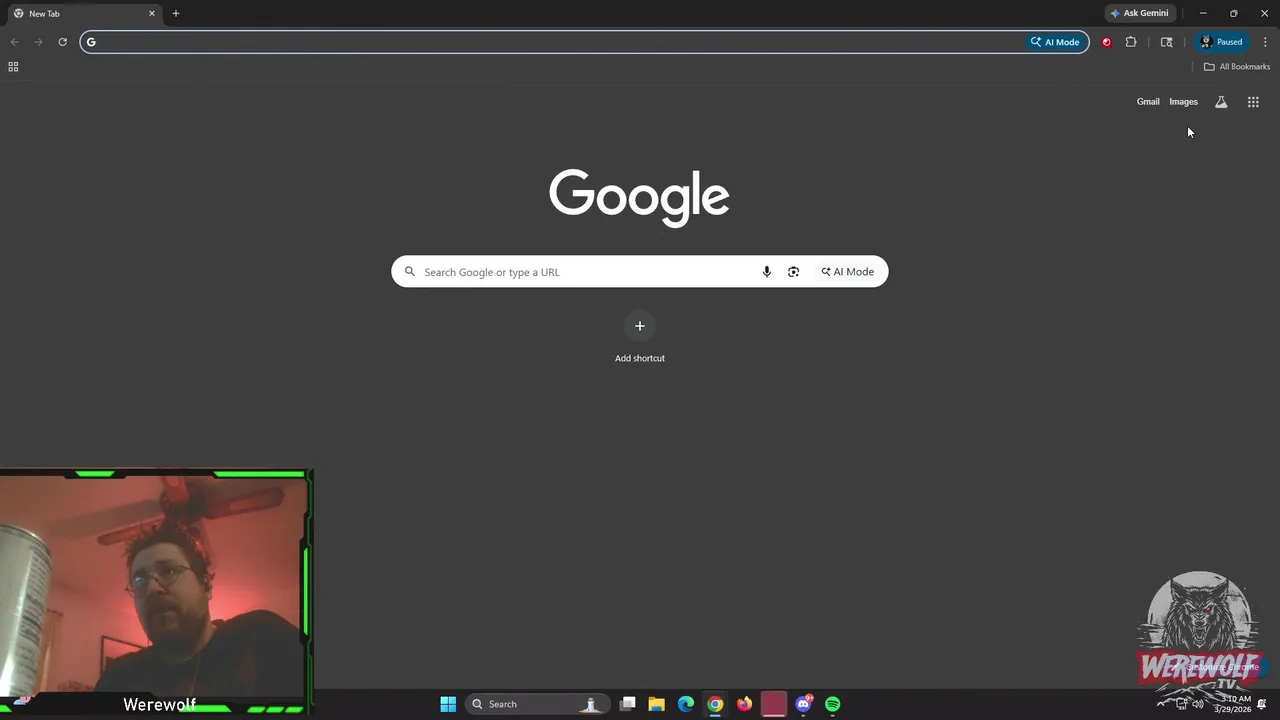Open the All Bookmarks folder
1280x720 pixels.
click(x=1237, y=67)
